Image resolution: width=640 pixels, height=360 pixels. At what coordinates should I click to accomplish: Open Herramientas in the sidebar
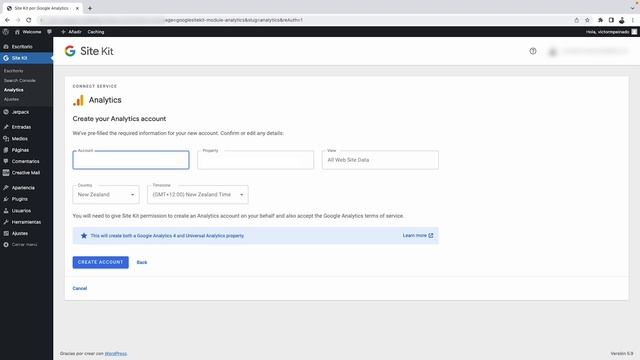27,222
